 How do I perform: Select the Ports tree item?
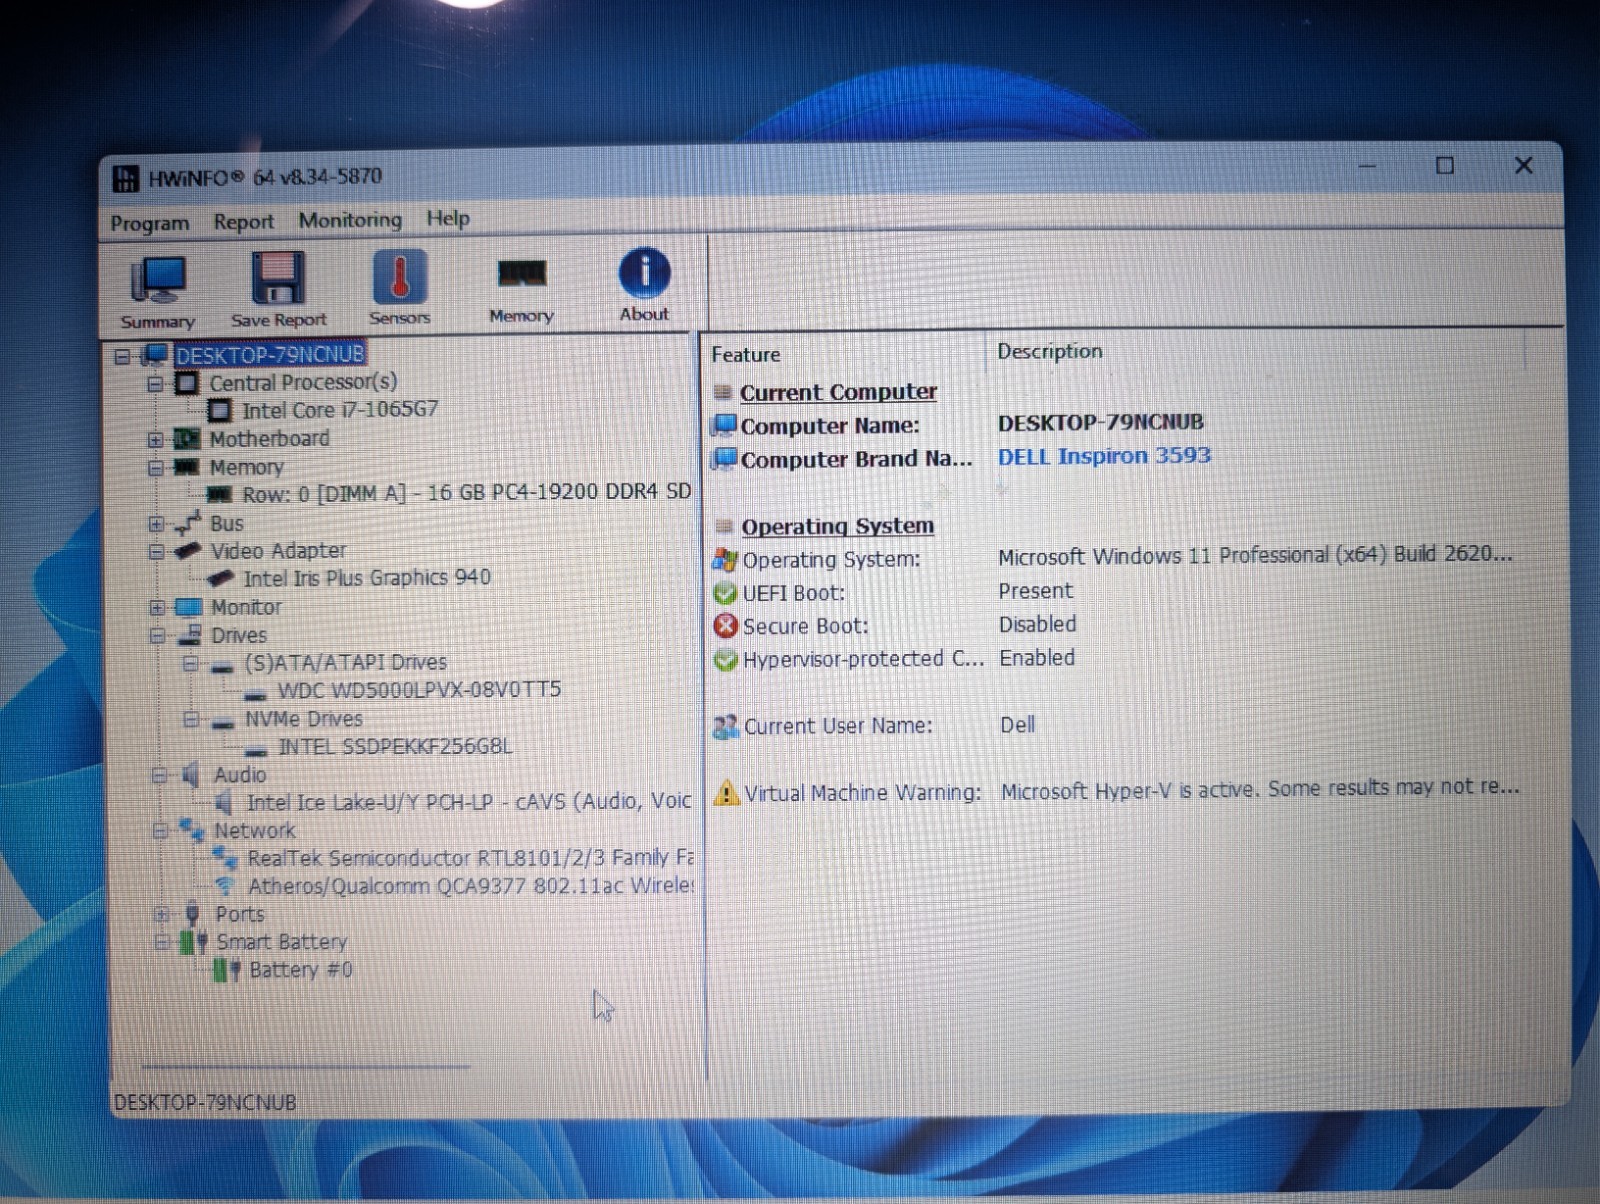[240, 915]
